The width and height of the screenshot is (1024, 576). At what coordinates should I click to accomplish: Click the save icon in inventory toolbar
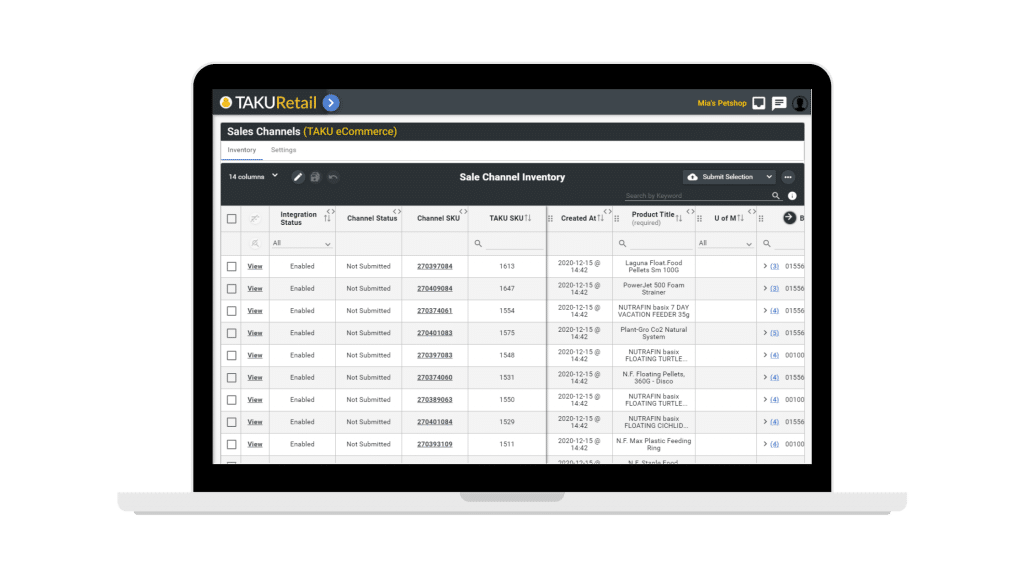coord(315,177)
